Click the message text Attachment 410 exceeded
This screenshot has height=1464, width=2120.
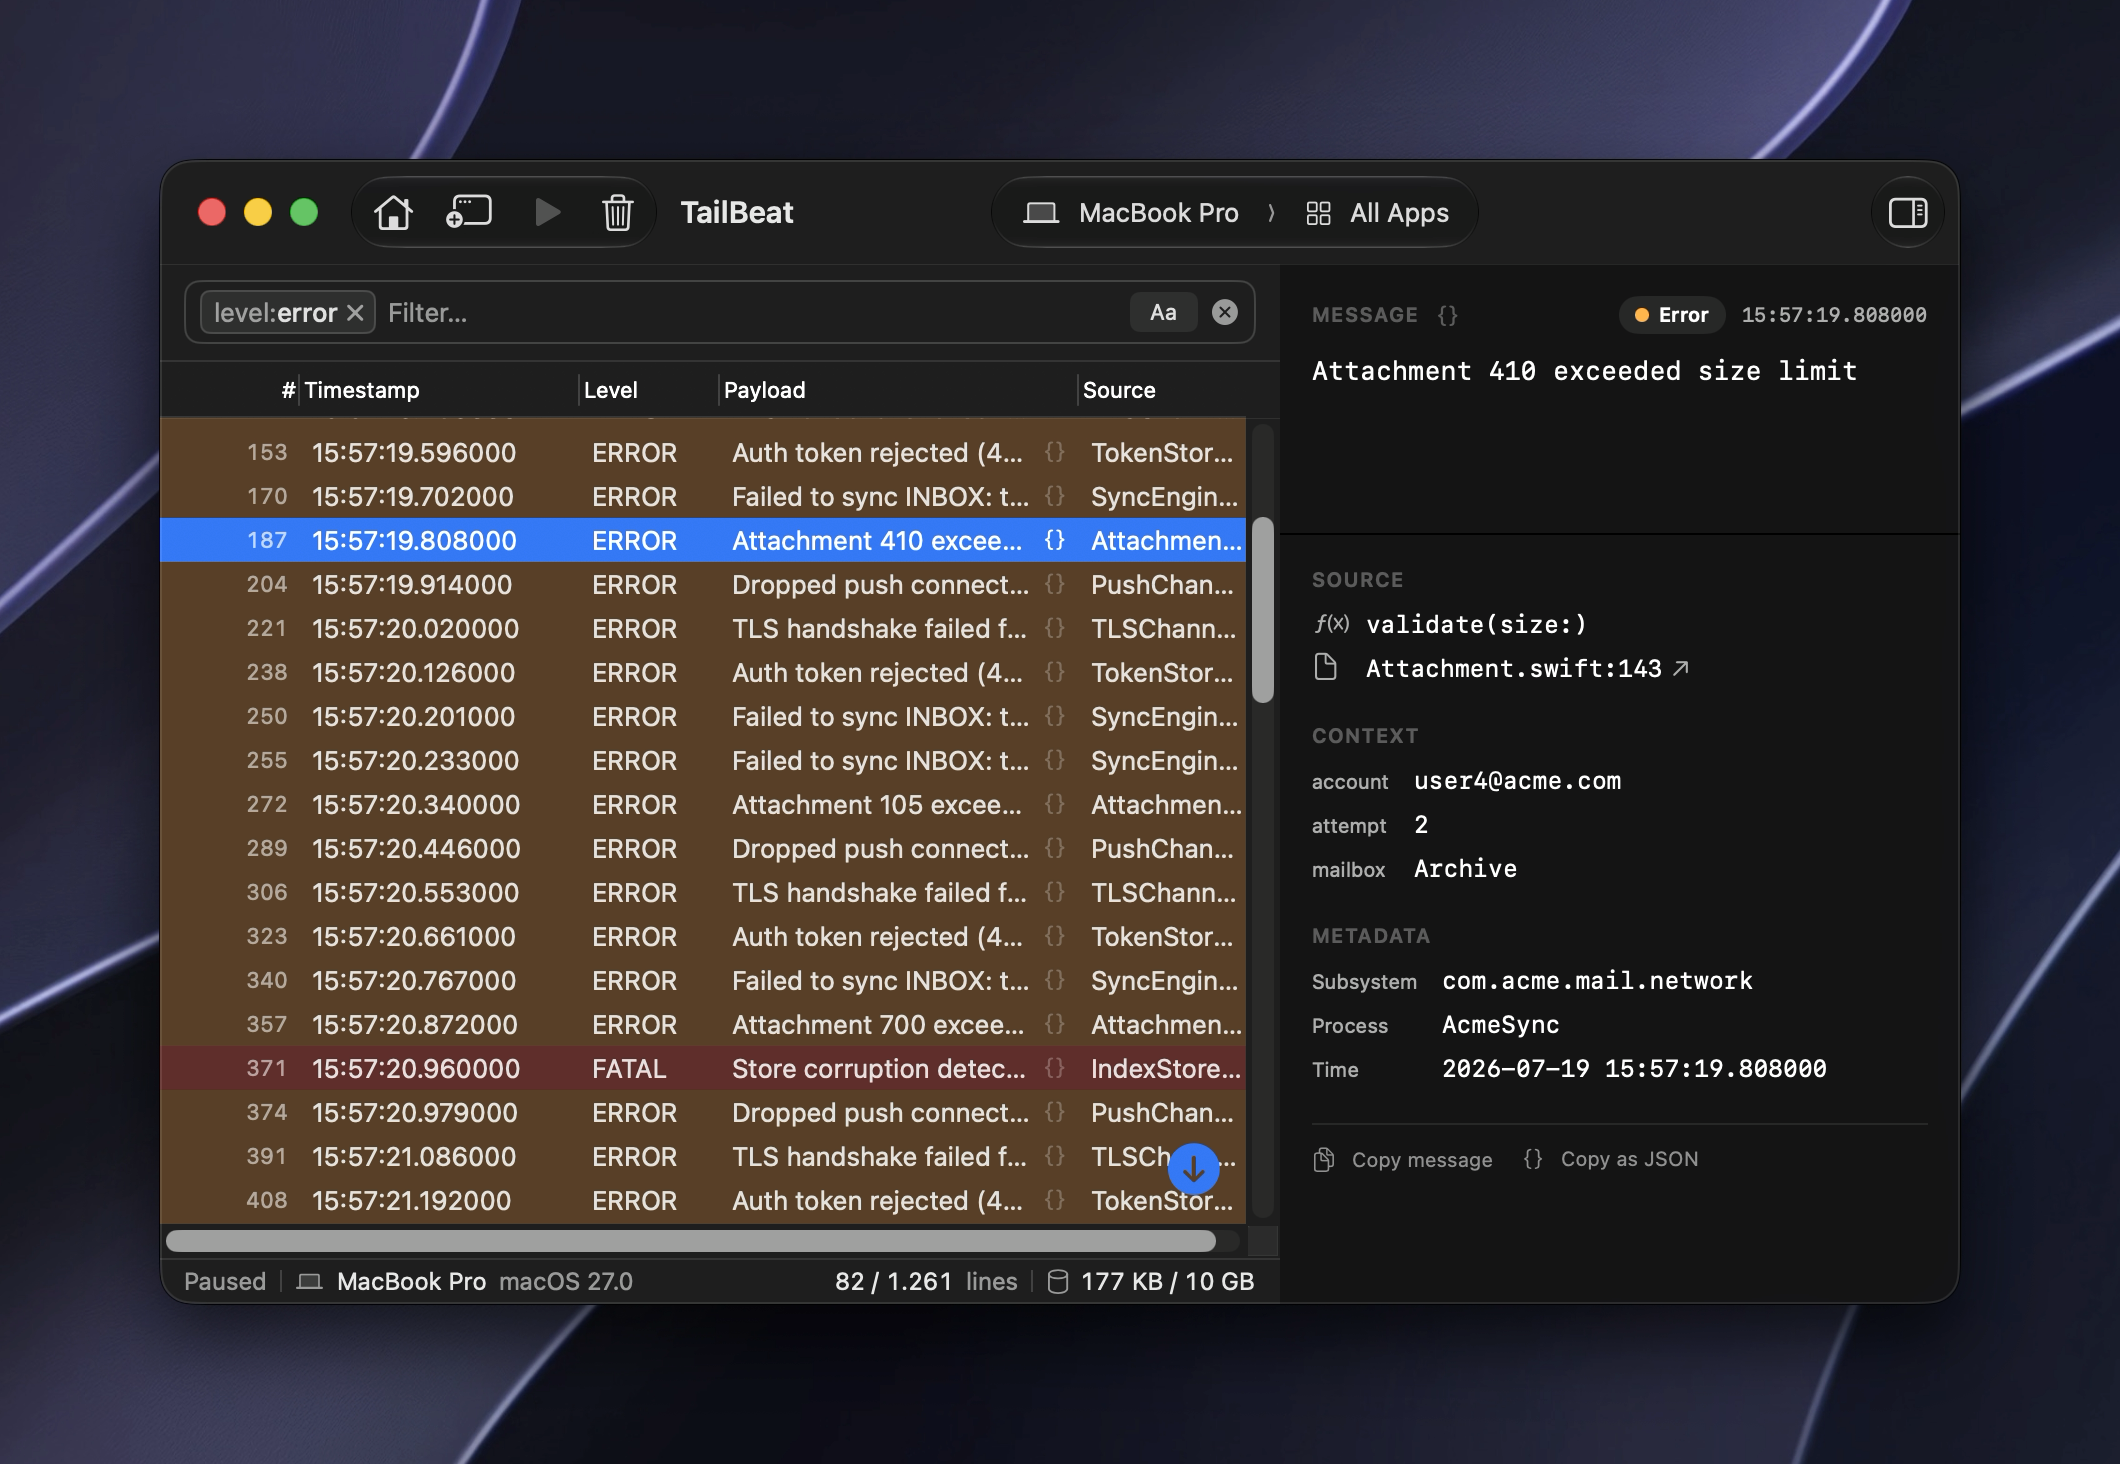pos(1584,370)
